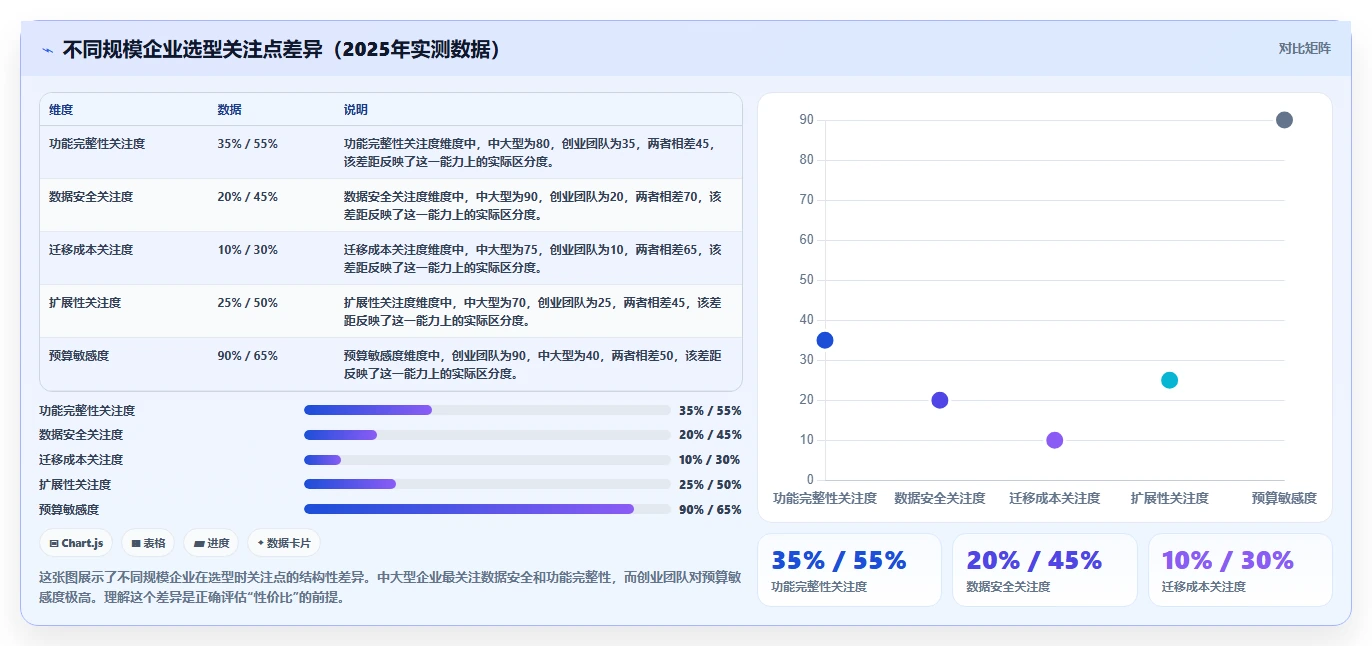Click the 预算敏感度 progress bar
The width and height of the screenshot is (1372, 646).
click(487, 509)
